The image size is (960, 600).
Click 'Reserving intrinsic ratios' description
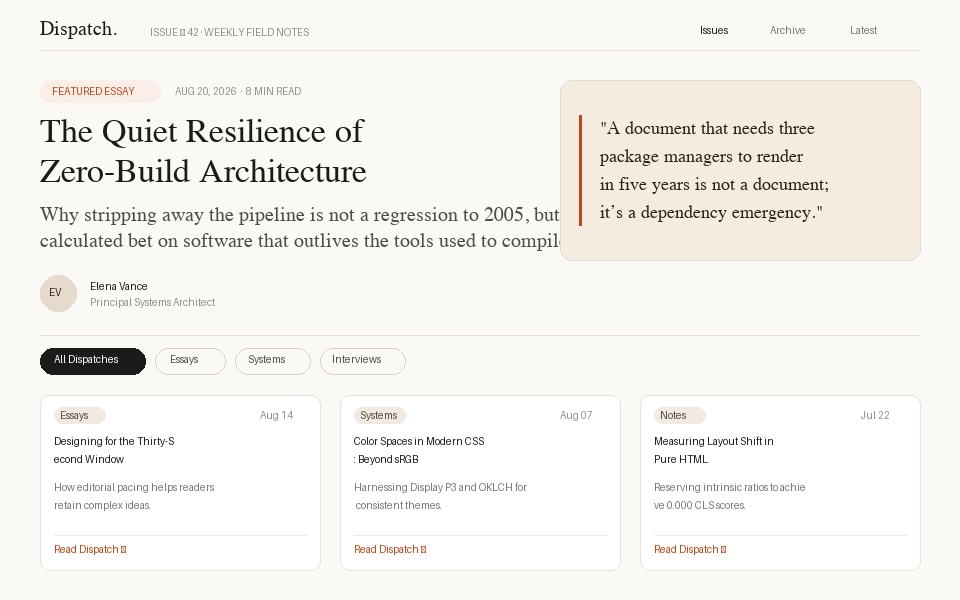pos(730,496)
